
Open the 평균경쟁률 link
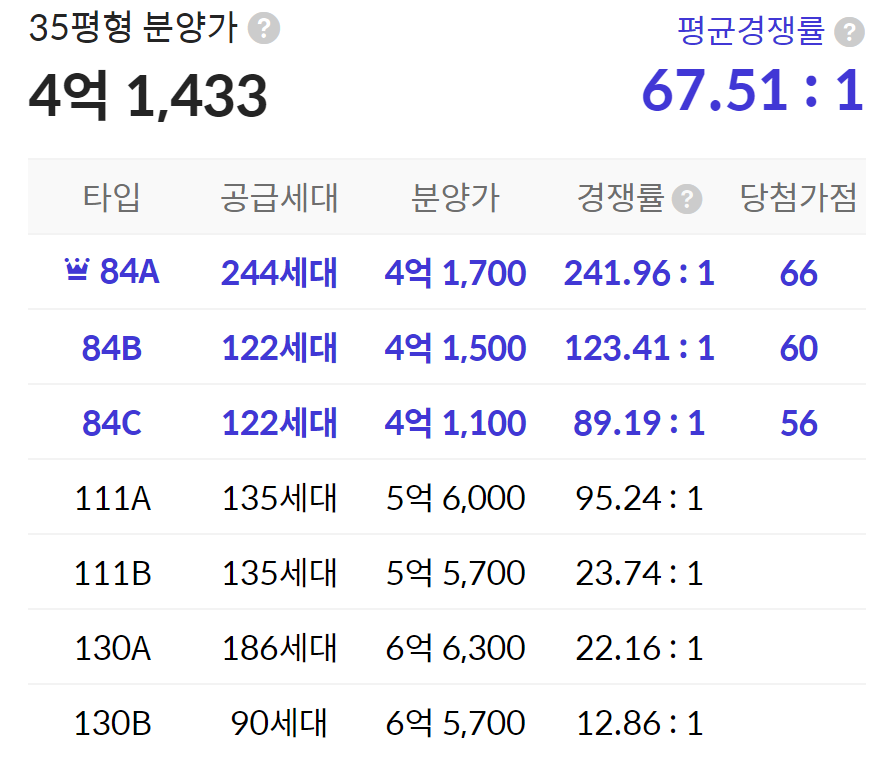point(751,31)
